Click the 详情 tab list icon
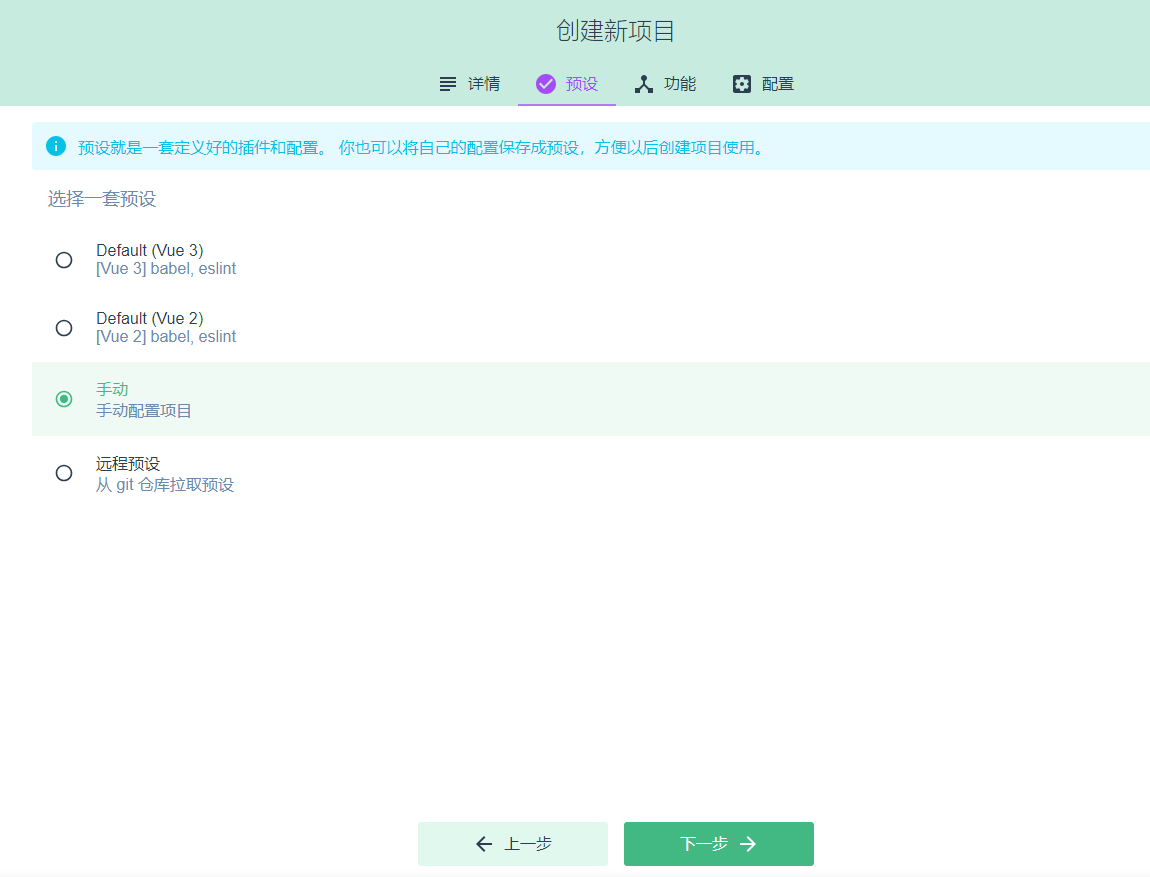The width and height of the screenshot is (1150, 877). pyautogui.click(x=448, y=84)
